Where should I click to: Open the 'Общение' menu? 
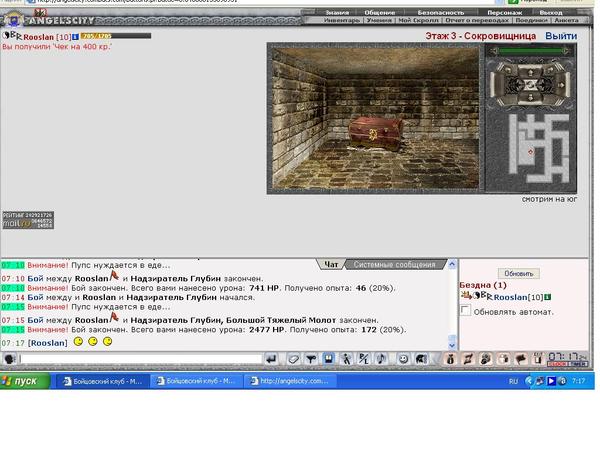click(380, 13)
